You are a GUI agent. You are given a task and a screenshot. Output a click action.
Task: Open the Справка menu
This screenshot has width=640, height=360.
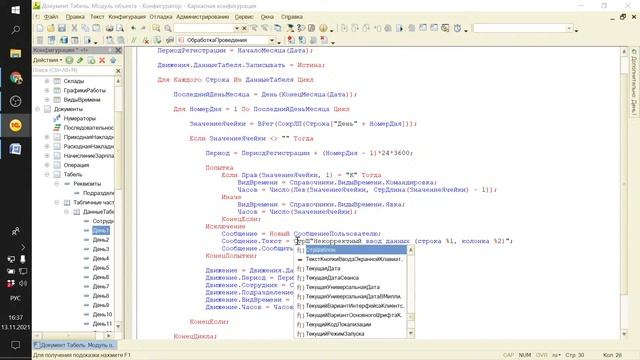click(x=292, y=17)
